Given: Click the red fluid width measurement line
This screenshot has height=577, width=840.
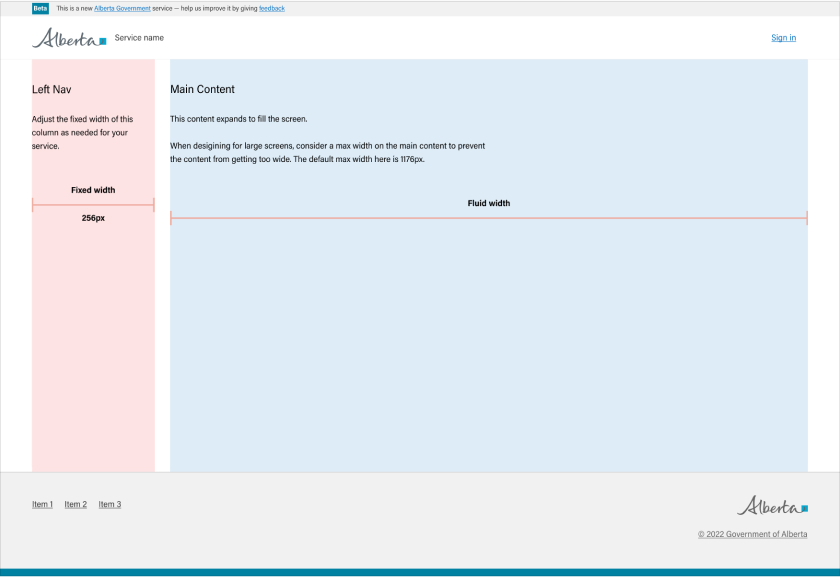Looking at the screenshot, I should (x=489, y=218).
